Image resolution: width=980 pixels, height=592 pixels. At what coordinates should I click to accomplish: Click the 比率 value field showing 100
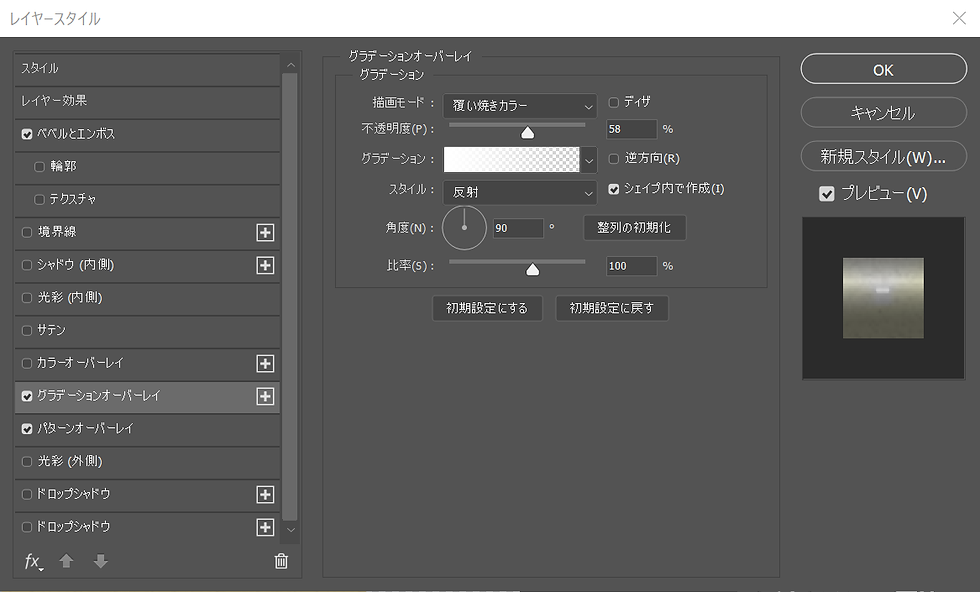[x=631, y=266]
